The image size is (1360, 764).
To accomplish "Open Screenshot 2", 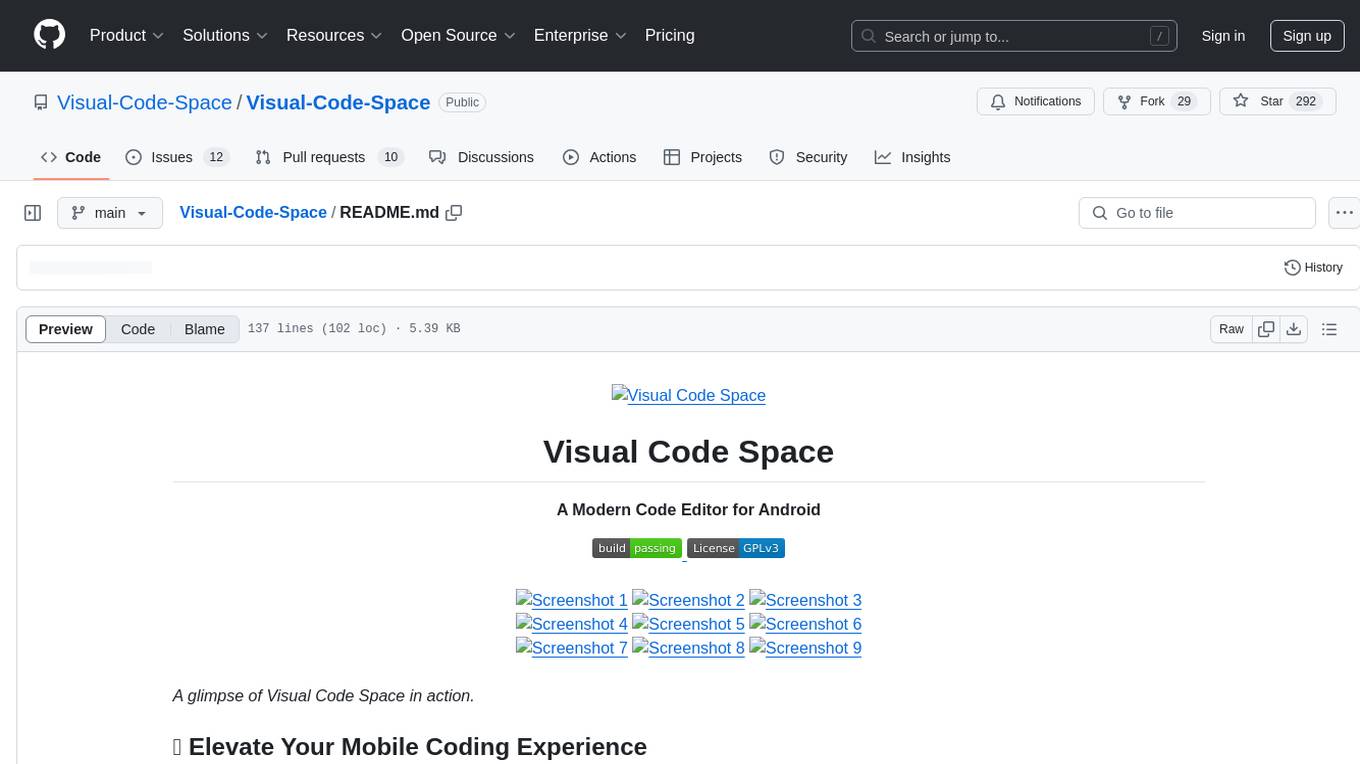I will (689, 600).
